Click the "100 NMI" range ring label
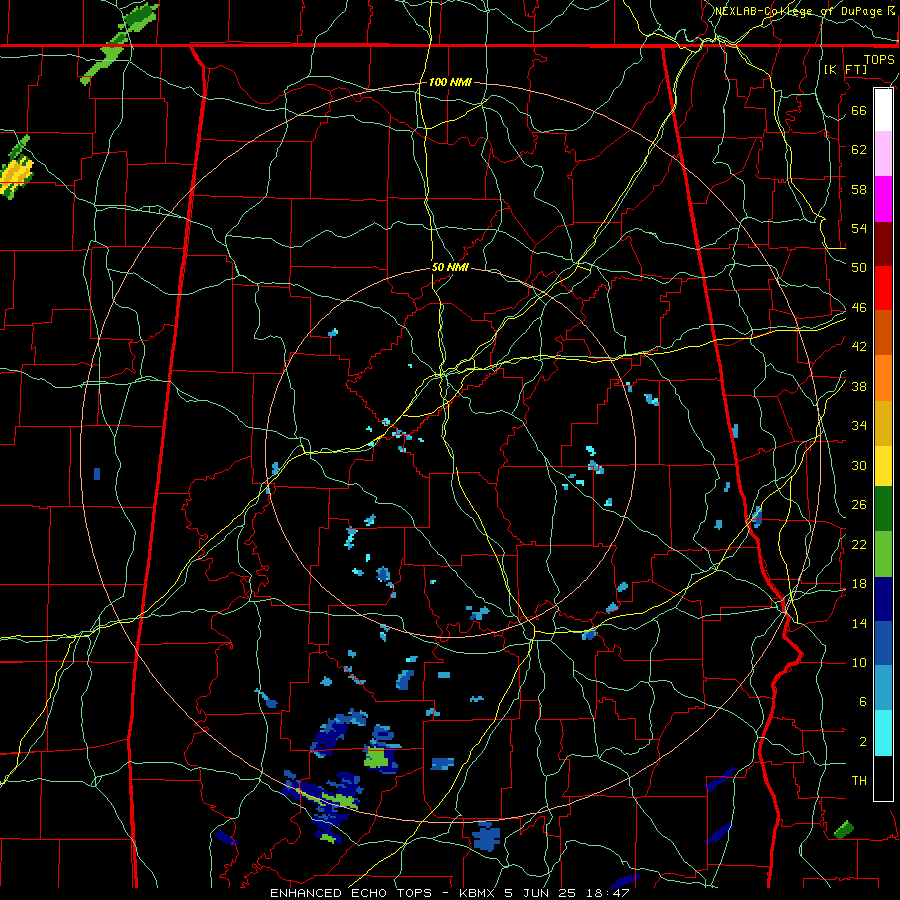This screenshot has width=900, height=900. (x=450, y=82)
